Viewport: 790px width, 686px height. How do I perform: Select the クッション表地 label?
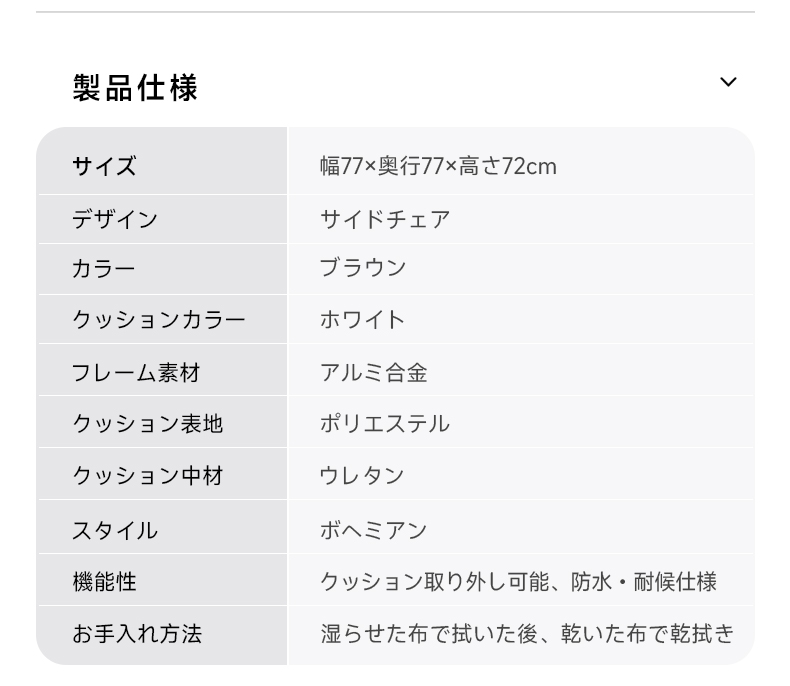pos(148,424)
